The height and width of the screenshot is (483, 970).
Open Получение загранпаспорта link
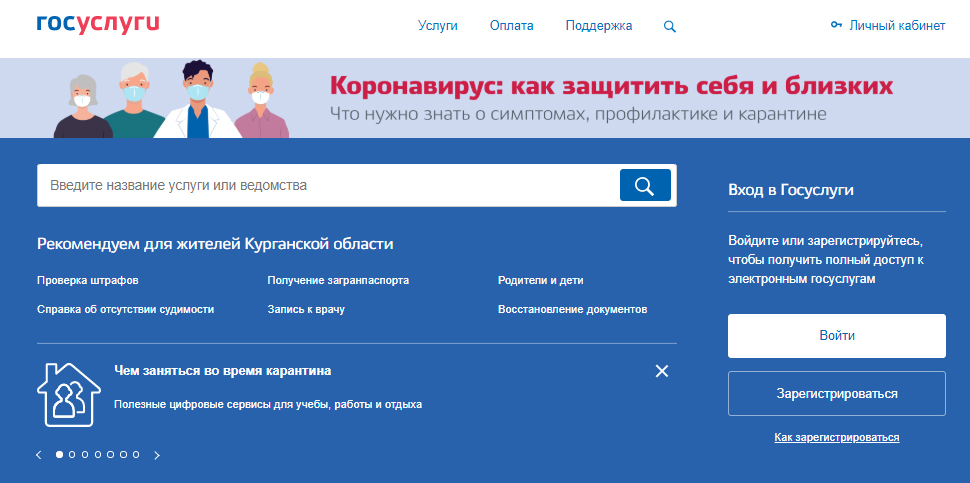[x=338, y=280]
